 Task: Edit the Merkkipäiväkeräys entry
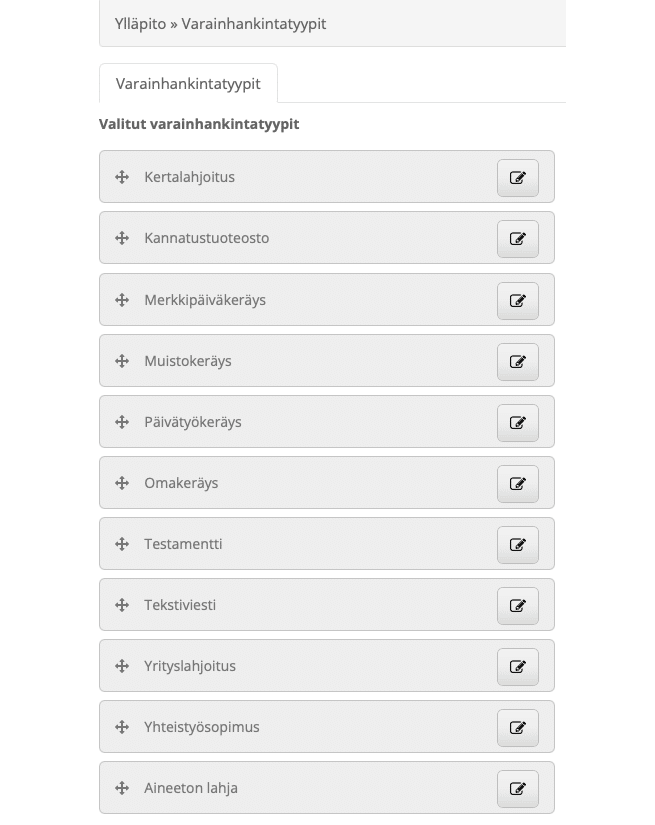pyautogui.click(x=517, y=301)
